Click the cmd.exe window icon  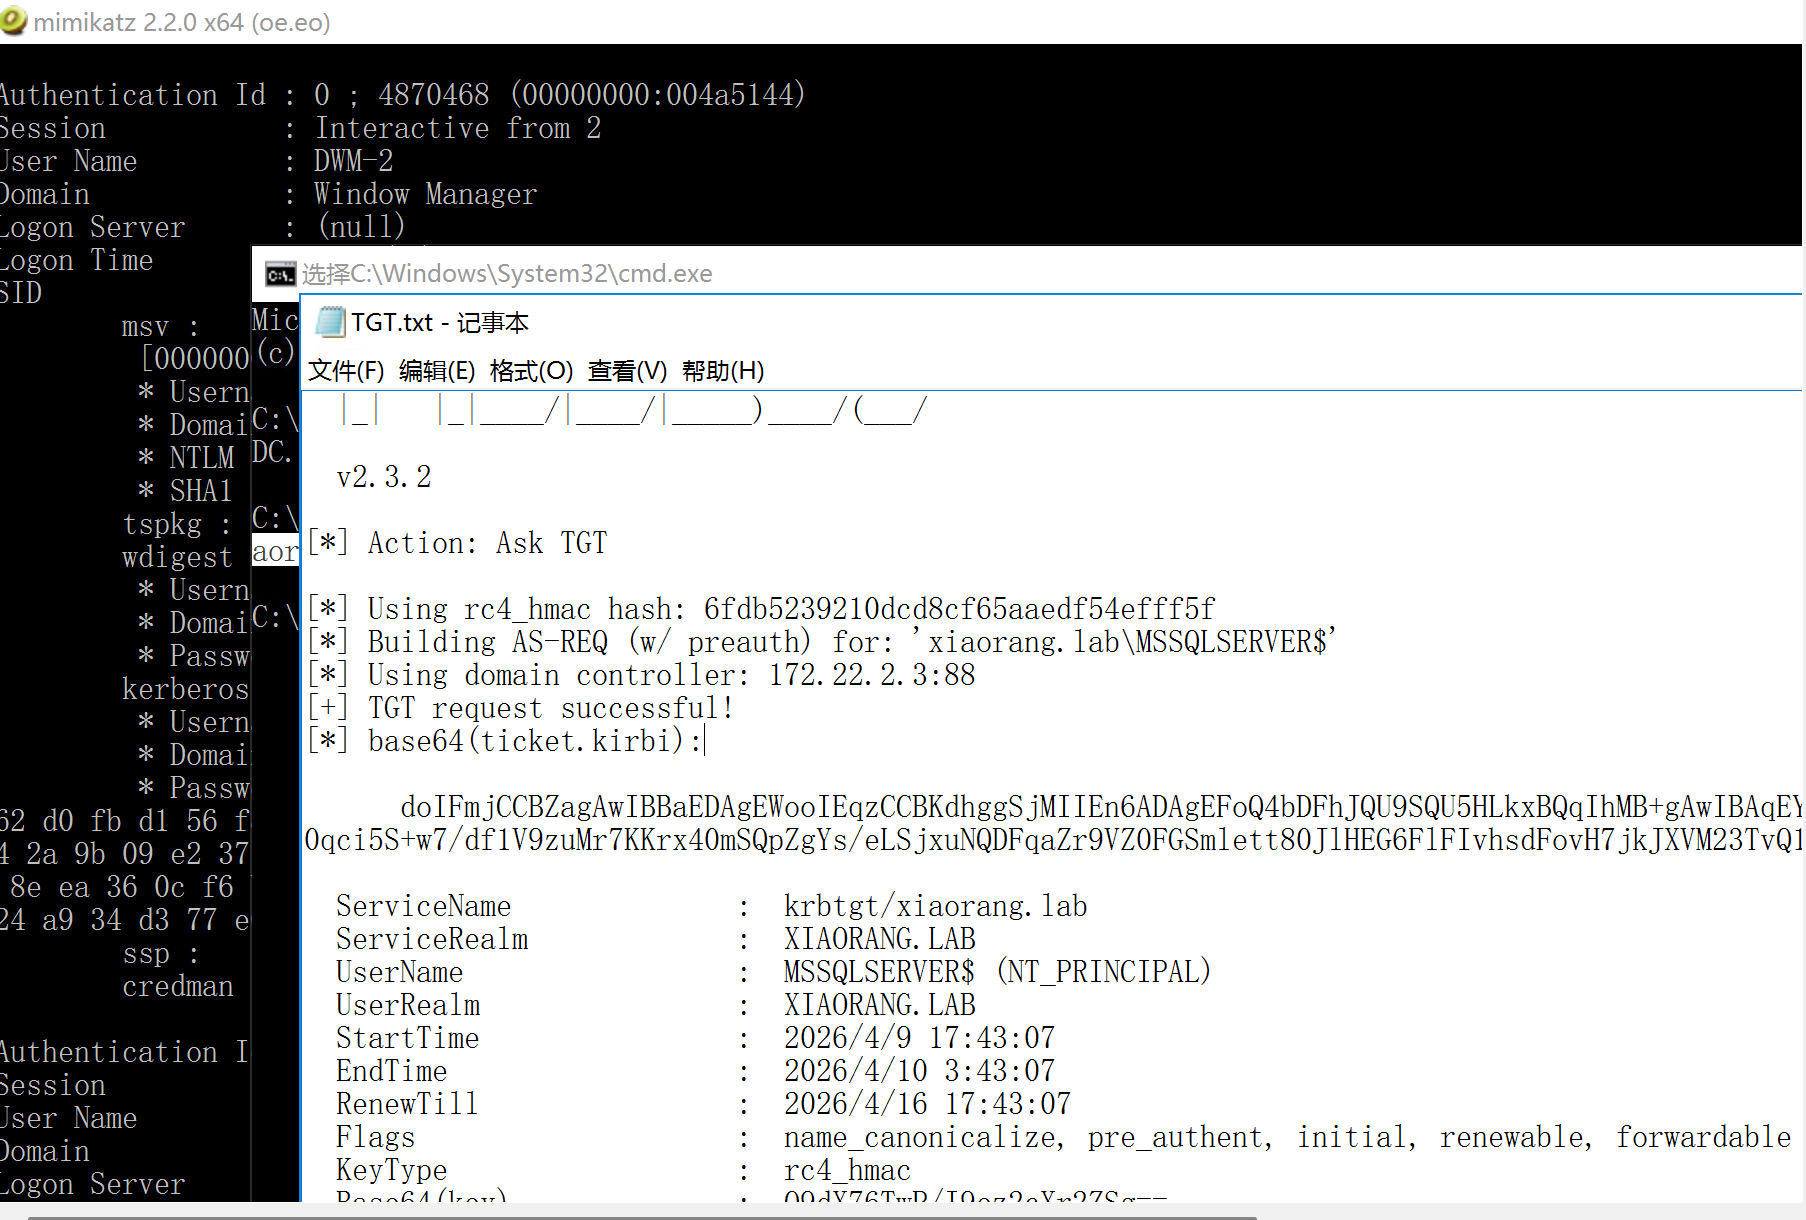click(280, 274)
